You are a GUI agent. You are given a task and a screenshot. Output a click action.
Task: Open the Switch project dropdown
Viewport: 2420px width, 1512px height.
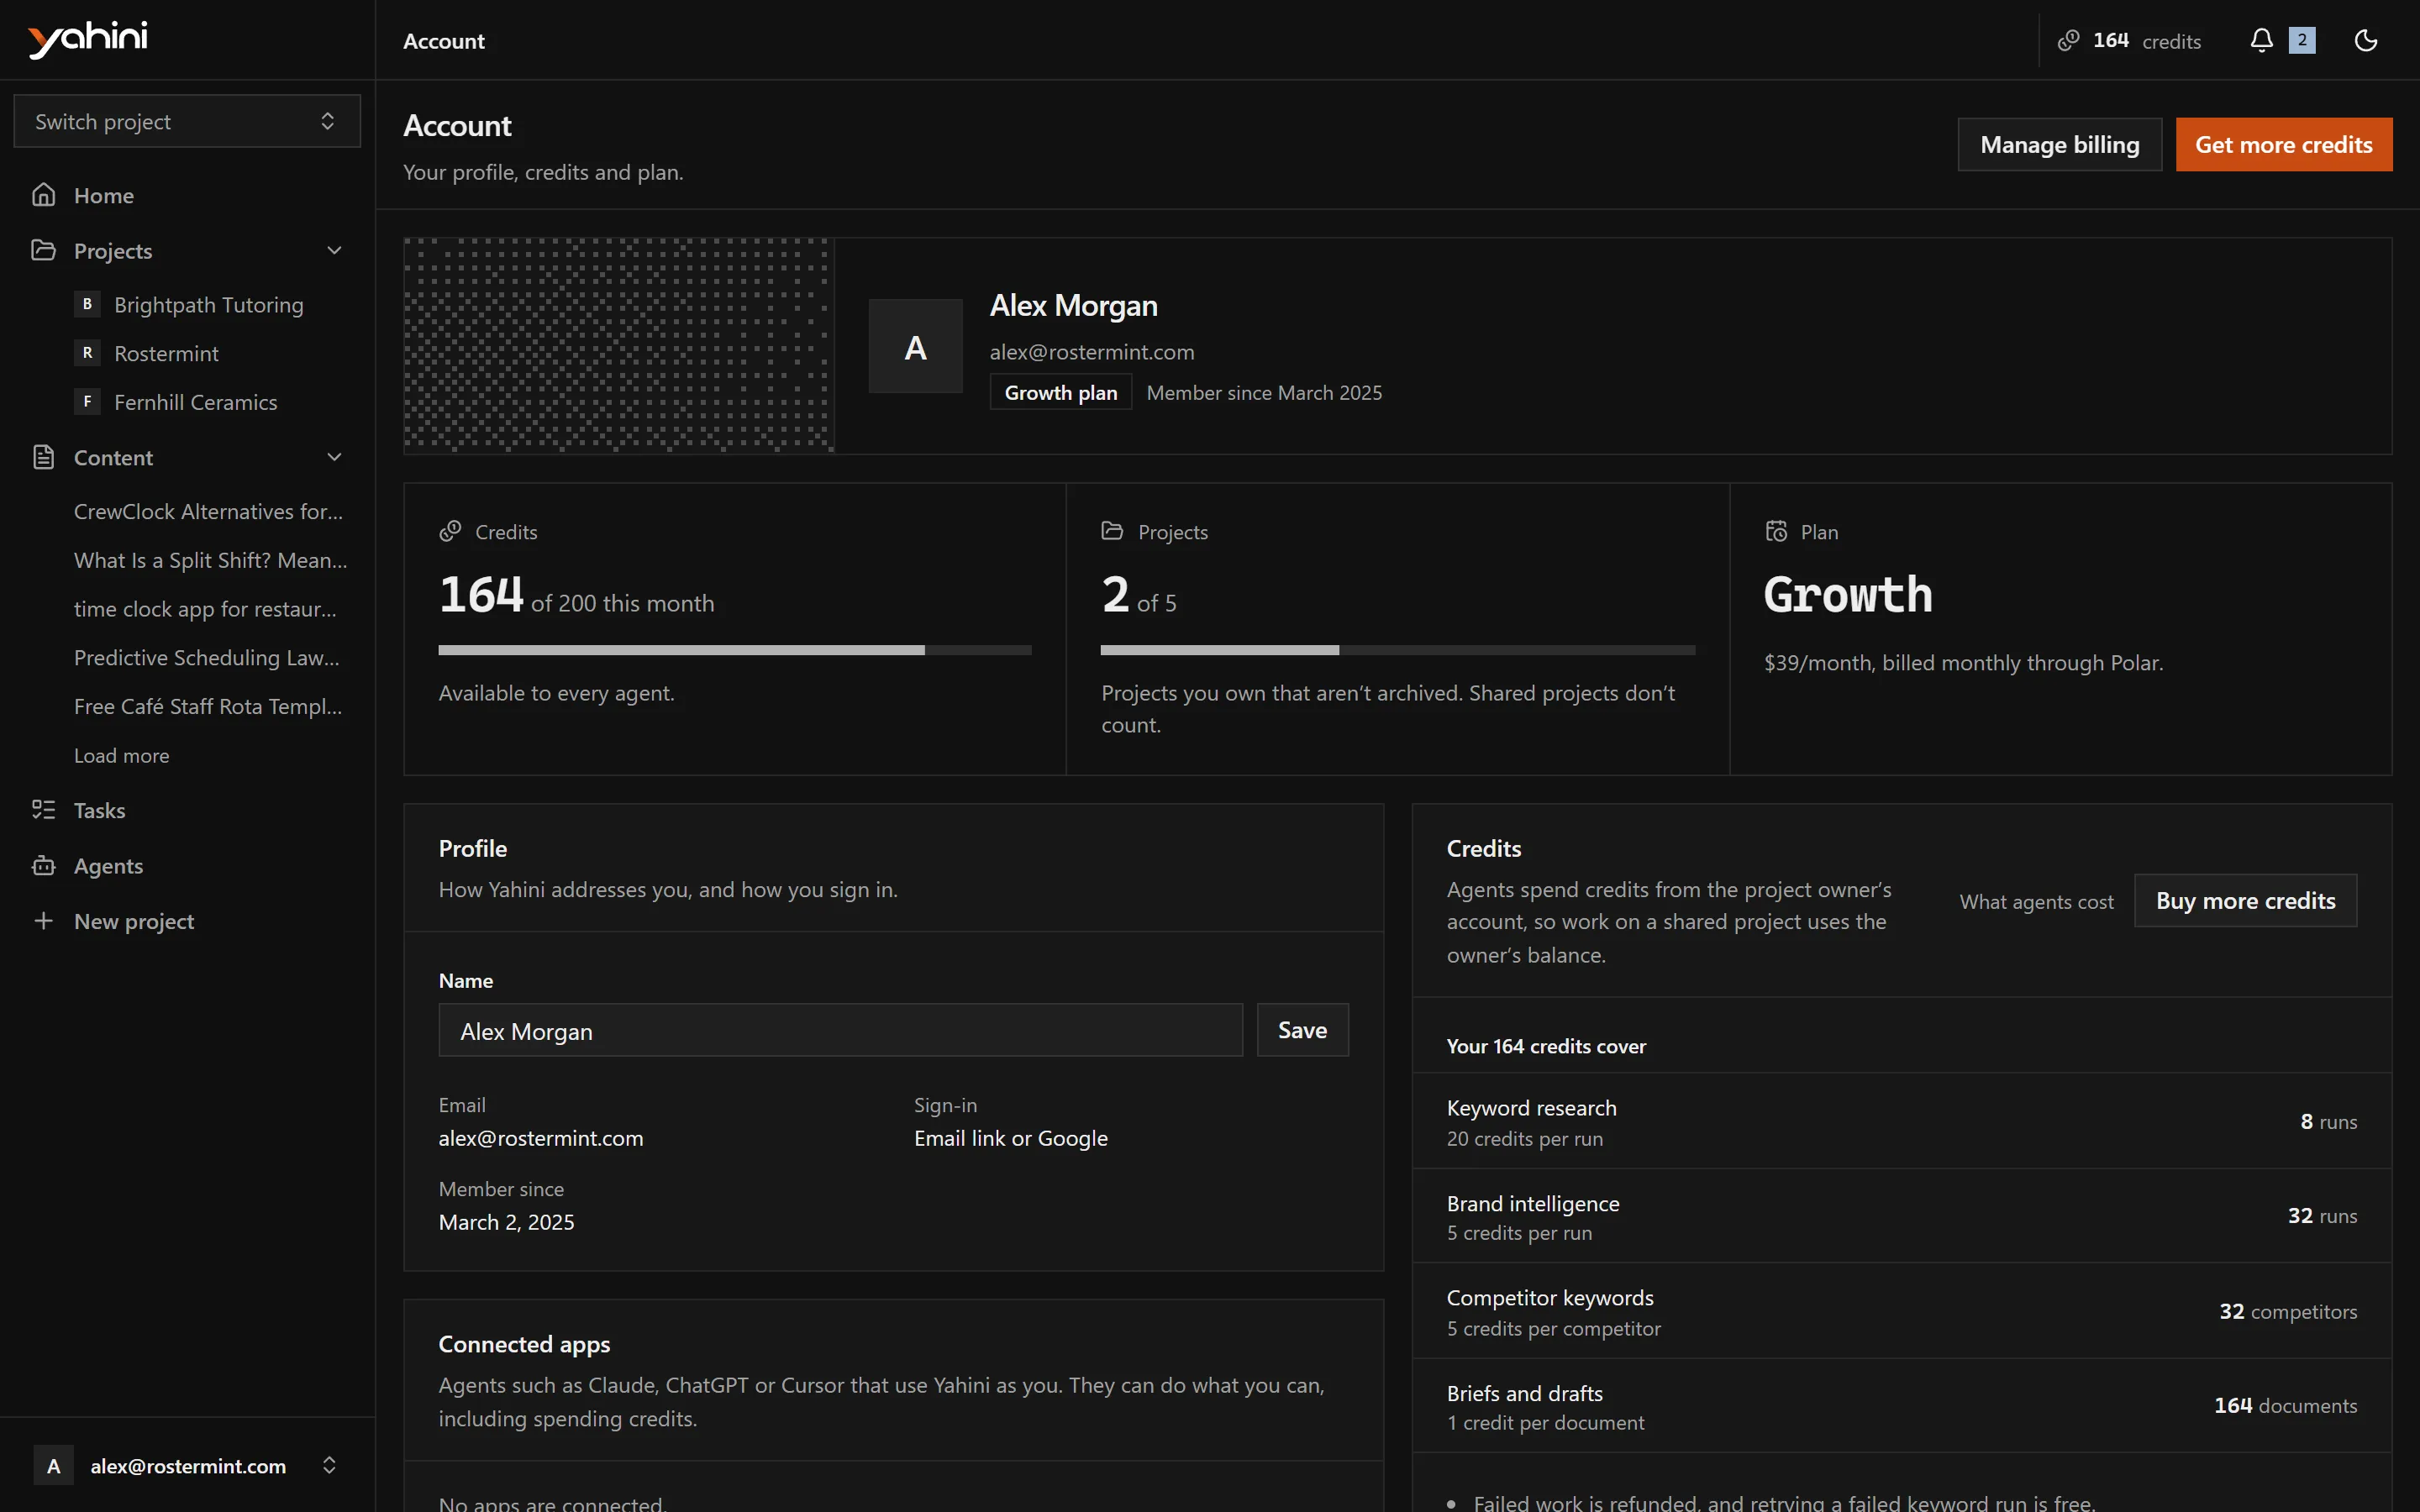[187, 121]
